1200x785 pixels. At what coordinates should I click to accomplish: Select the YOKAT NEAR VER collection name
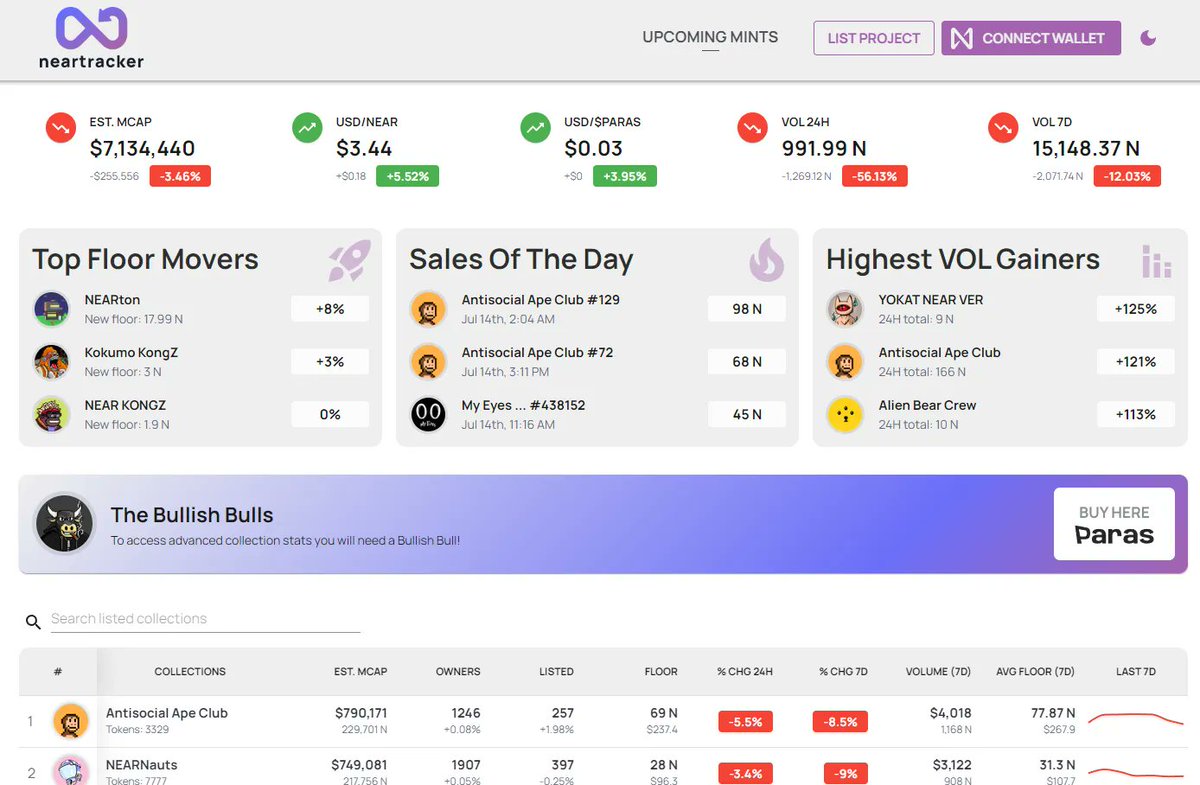pyautogui.click(x=931, y=300)
